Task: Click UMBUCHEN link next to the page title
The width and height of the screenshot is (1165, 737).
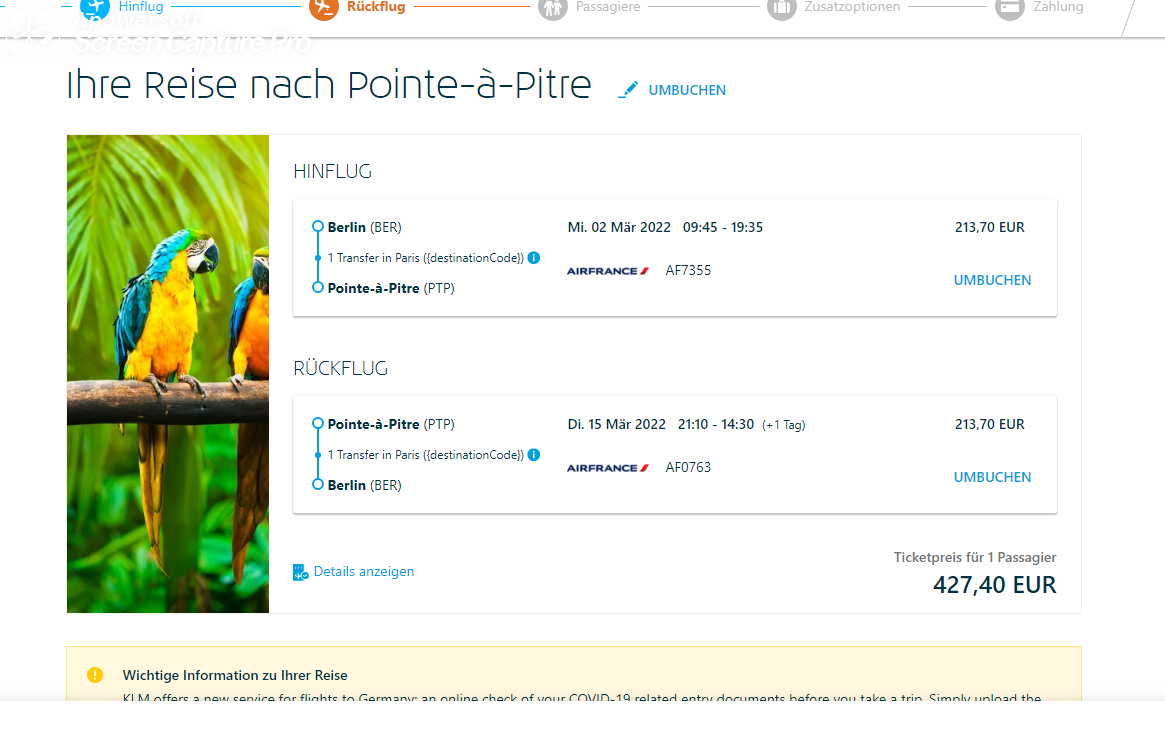Action: 687,90
